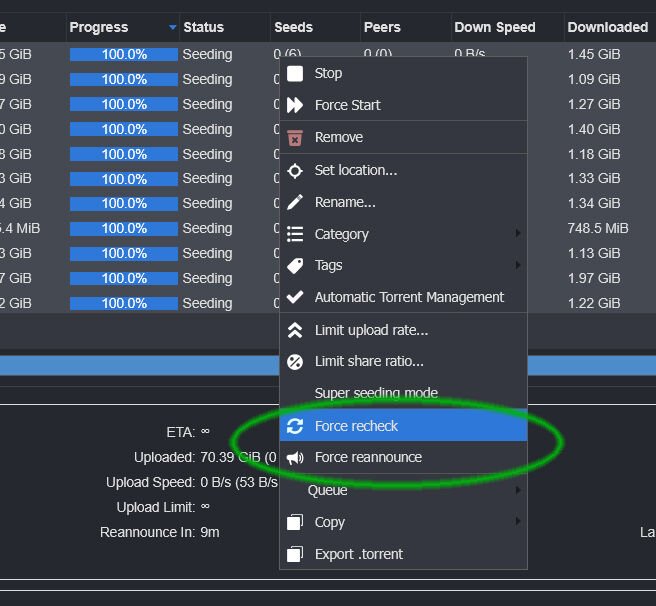This screenshot has height=606, width=656.
Task: Expand the Tags submenu arrow
Action: (x=518, y=265)
